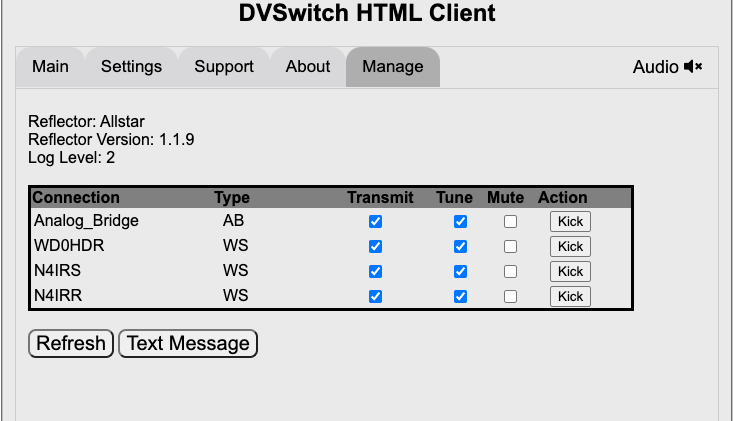Uncheck Tune for N4IRS
This screenshot has height=421, width=733.
coord(460,271)
